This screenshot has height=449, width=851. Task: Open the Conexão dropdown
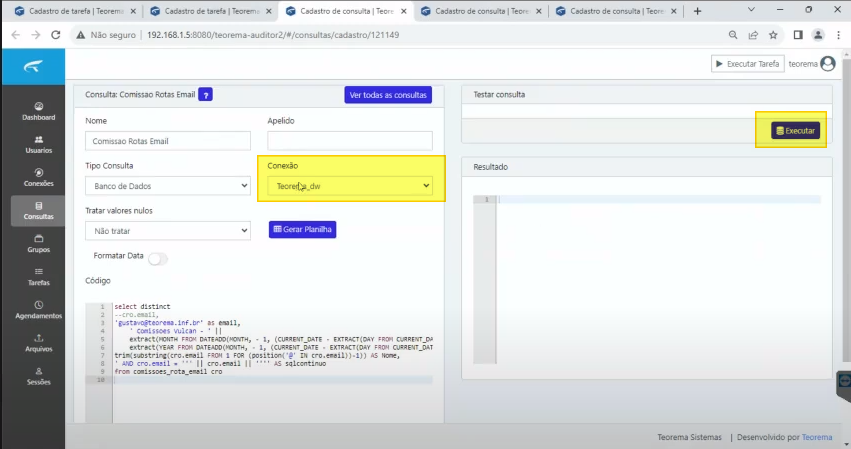[350, 186]
